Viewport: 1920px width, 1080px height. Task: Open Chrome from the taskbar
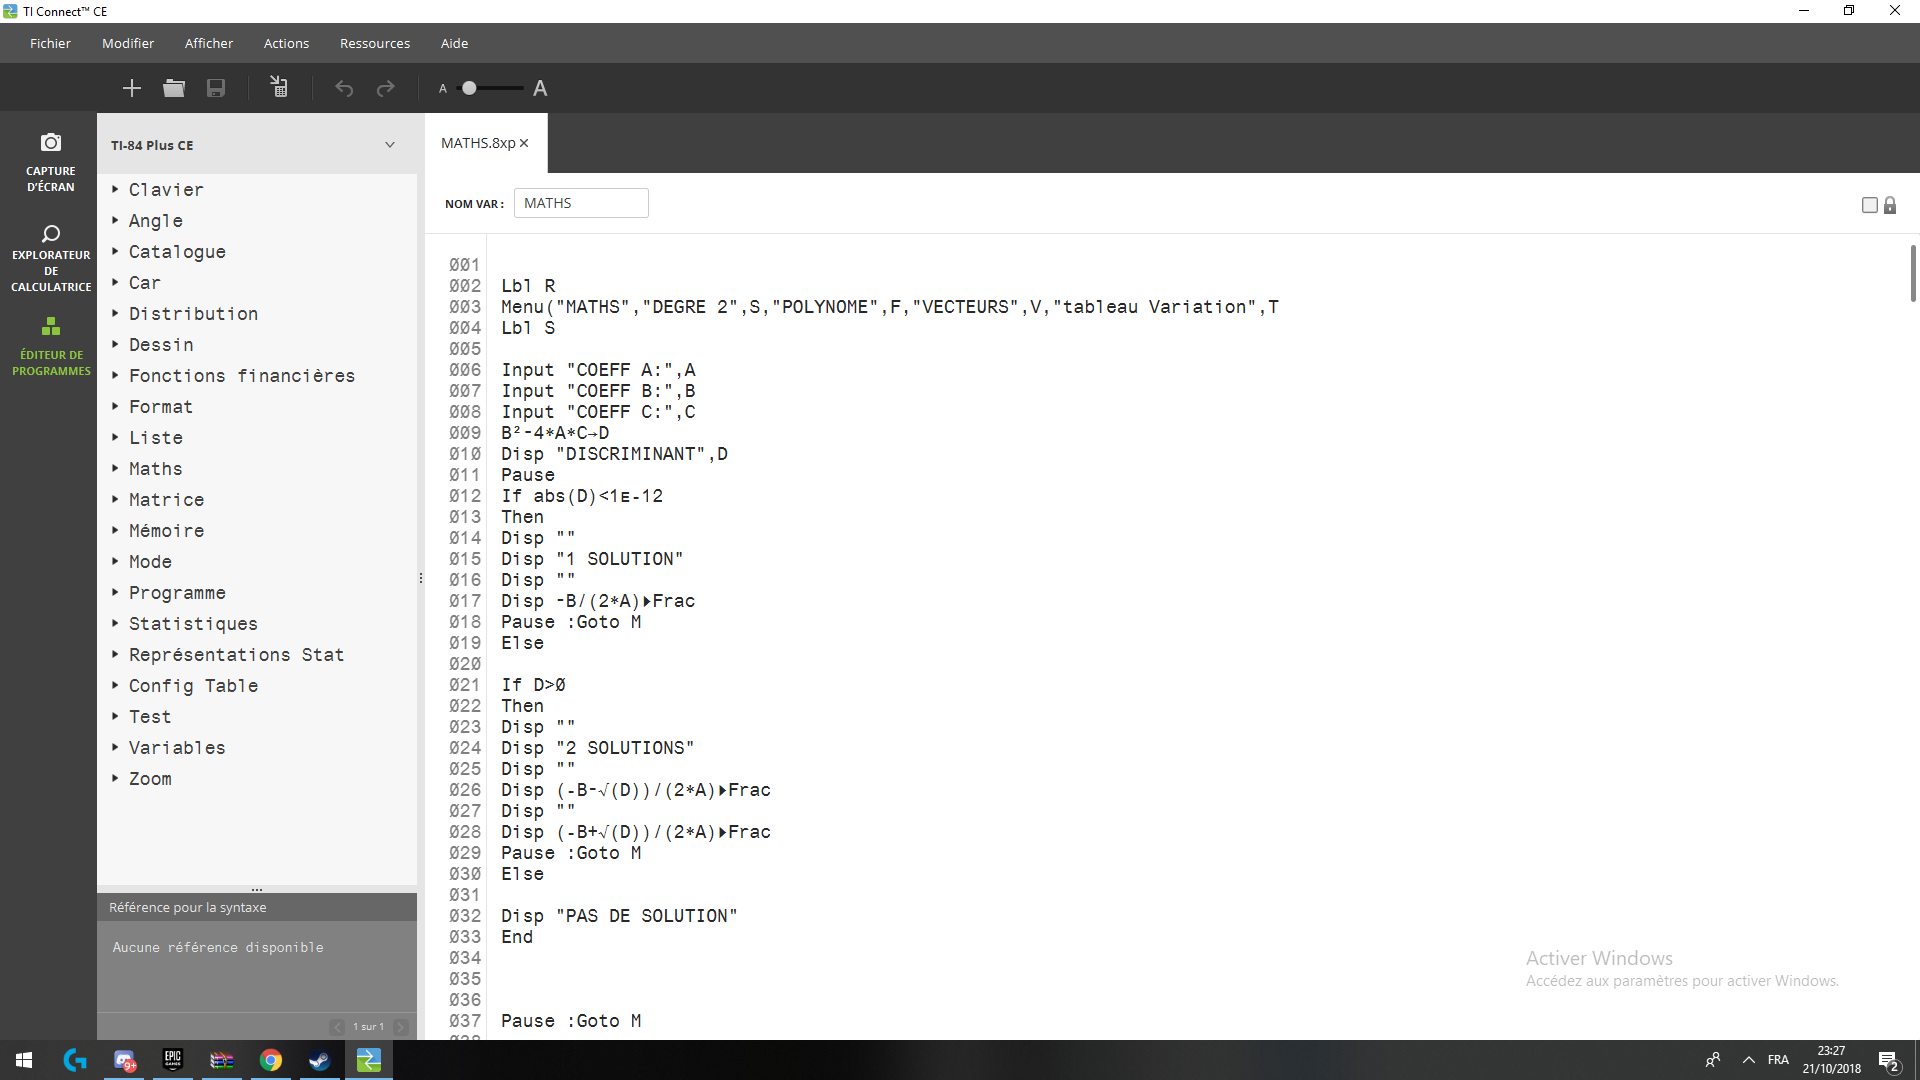coord(270,1060)
